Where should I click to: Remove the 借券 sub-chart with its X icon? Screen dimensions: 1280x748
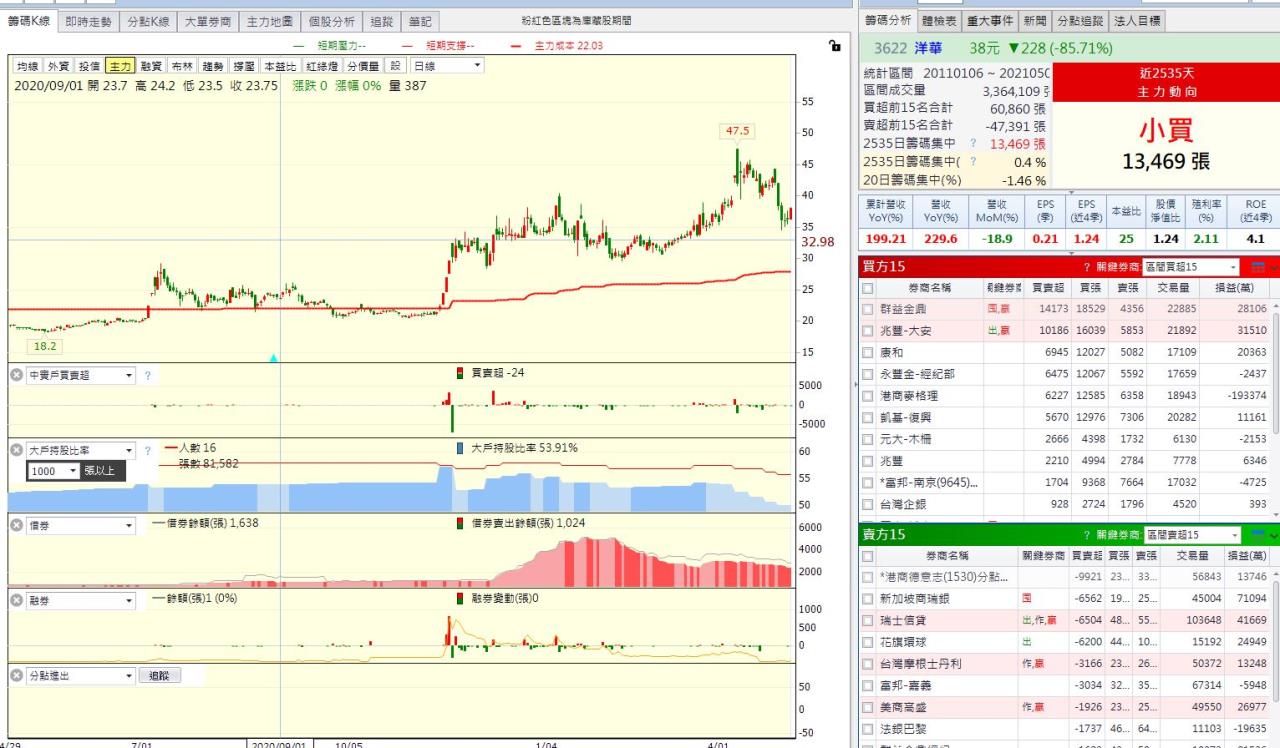17,526
